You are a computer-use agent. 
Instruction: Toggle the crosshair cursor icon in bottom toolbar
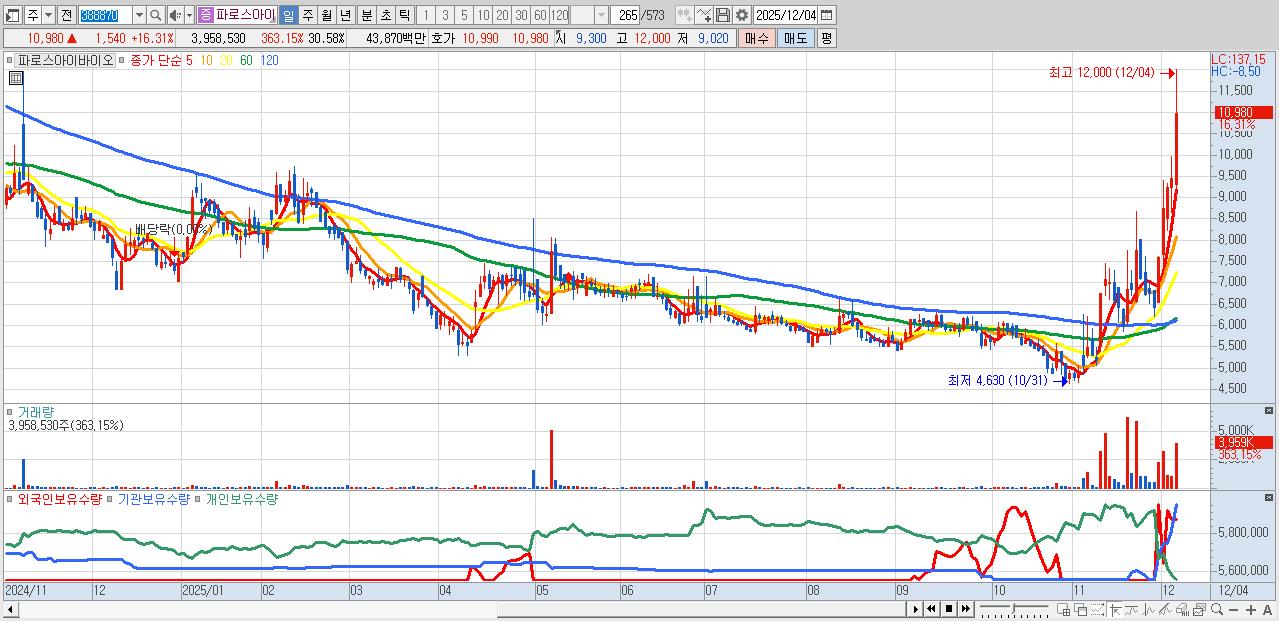pos(1115,609)
